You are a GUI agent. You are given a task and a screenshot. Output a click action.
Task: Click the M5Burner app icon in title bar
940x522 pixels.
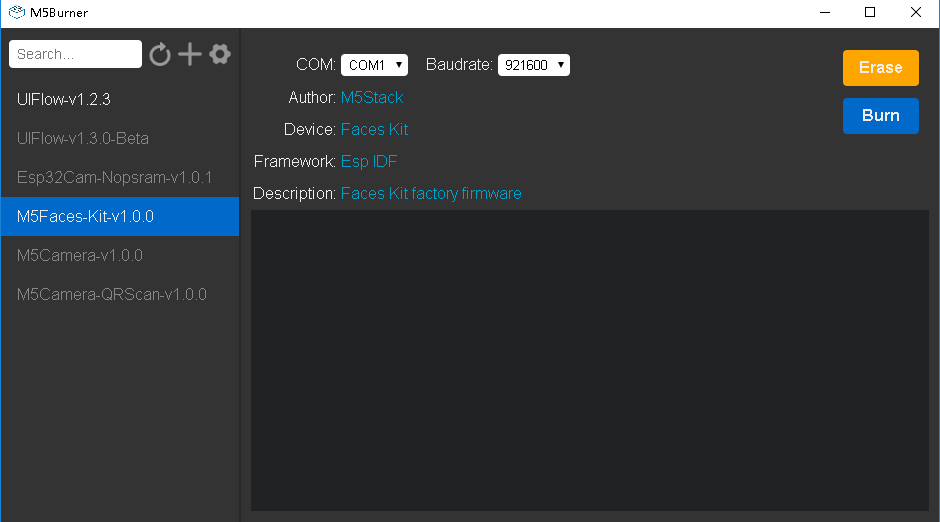tap(17, 12)
